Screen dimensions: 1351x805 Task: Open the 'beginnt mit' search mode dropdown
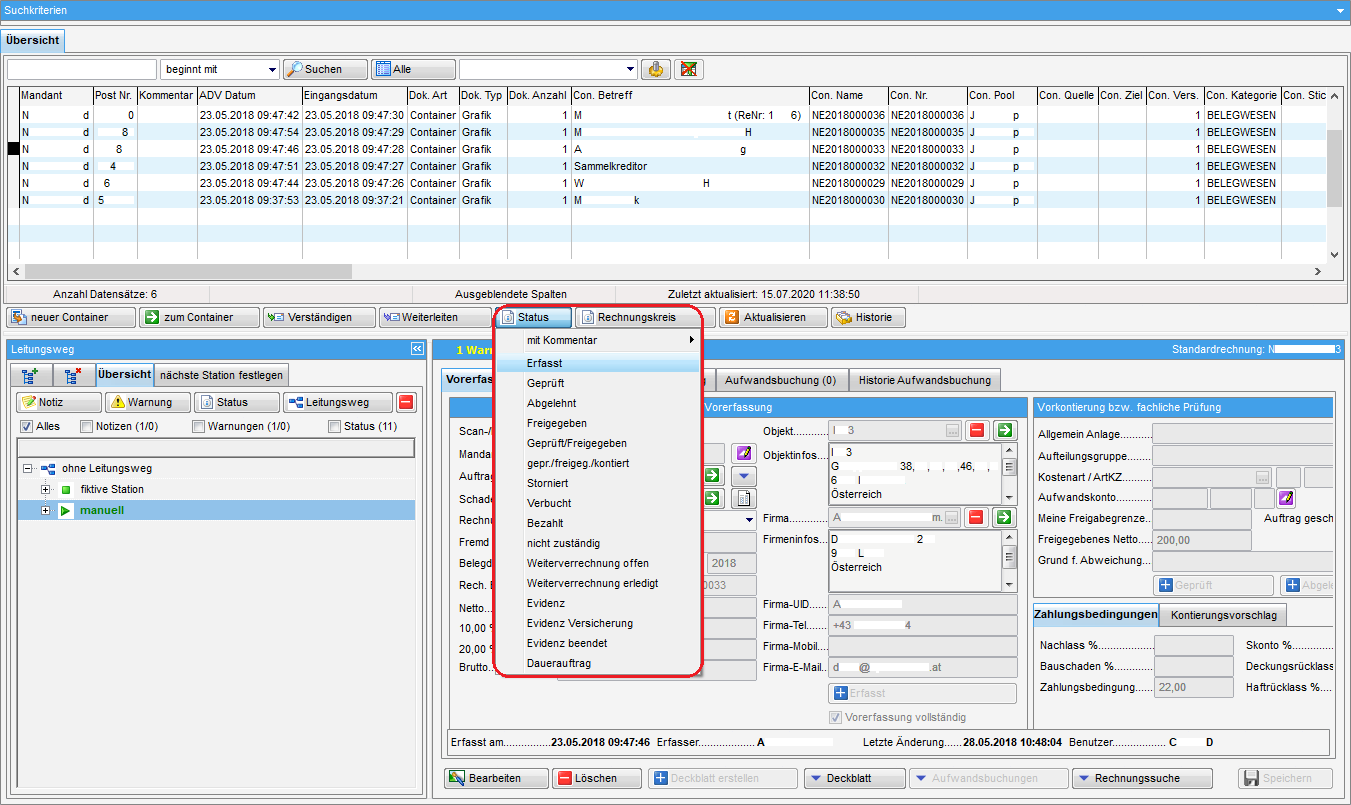272,70
